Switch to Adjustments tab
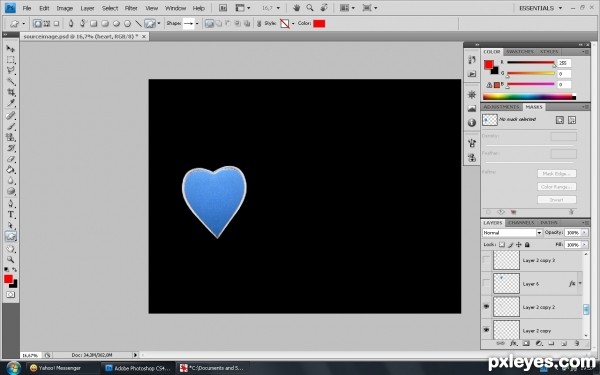The image size is (600, 375). [x=501, y=107]
